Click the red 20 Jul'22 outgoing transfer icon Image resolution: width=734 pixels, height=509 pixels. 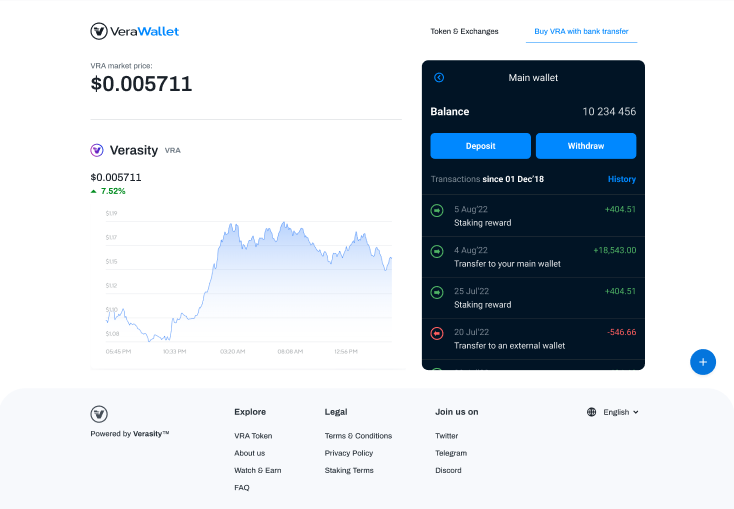pos(437,333)
